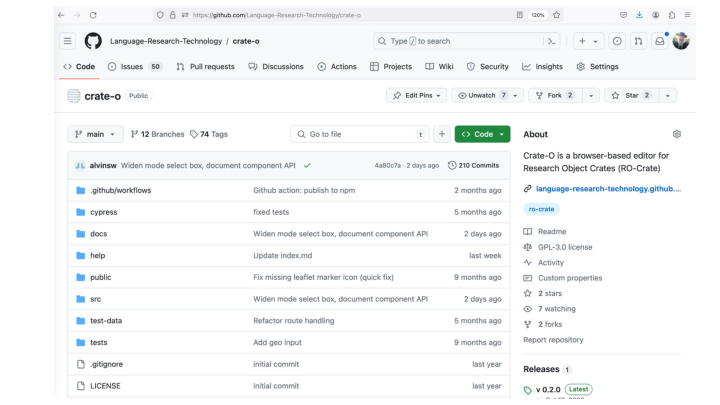This screenshot has height=405, width=720.
Task: Open the v0.2.0 latest release
Action: (x=548, y=389)
